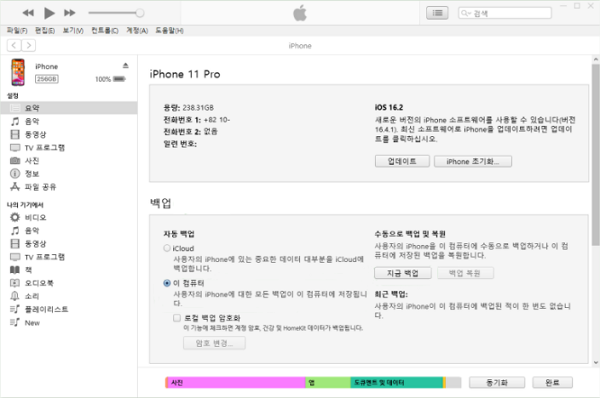Go forward with the right arrow

(x=29, y=46)
